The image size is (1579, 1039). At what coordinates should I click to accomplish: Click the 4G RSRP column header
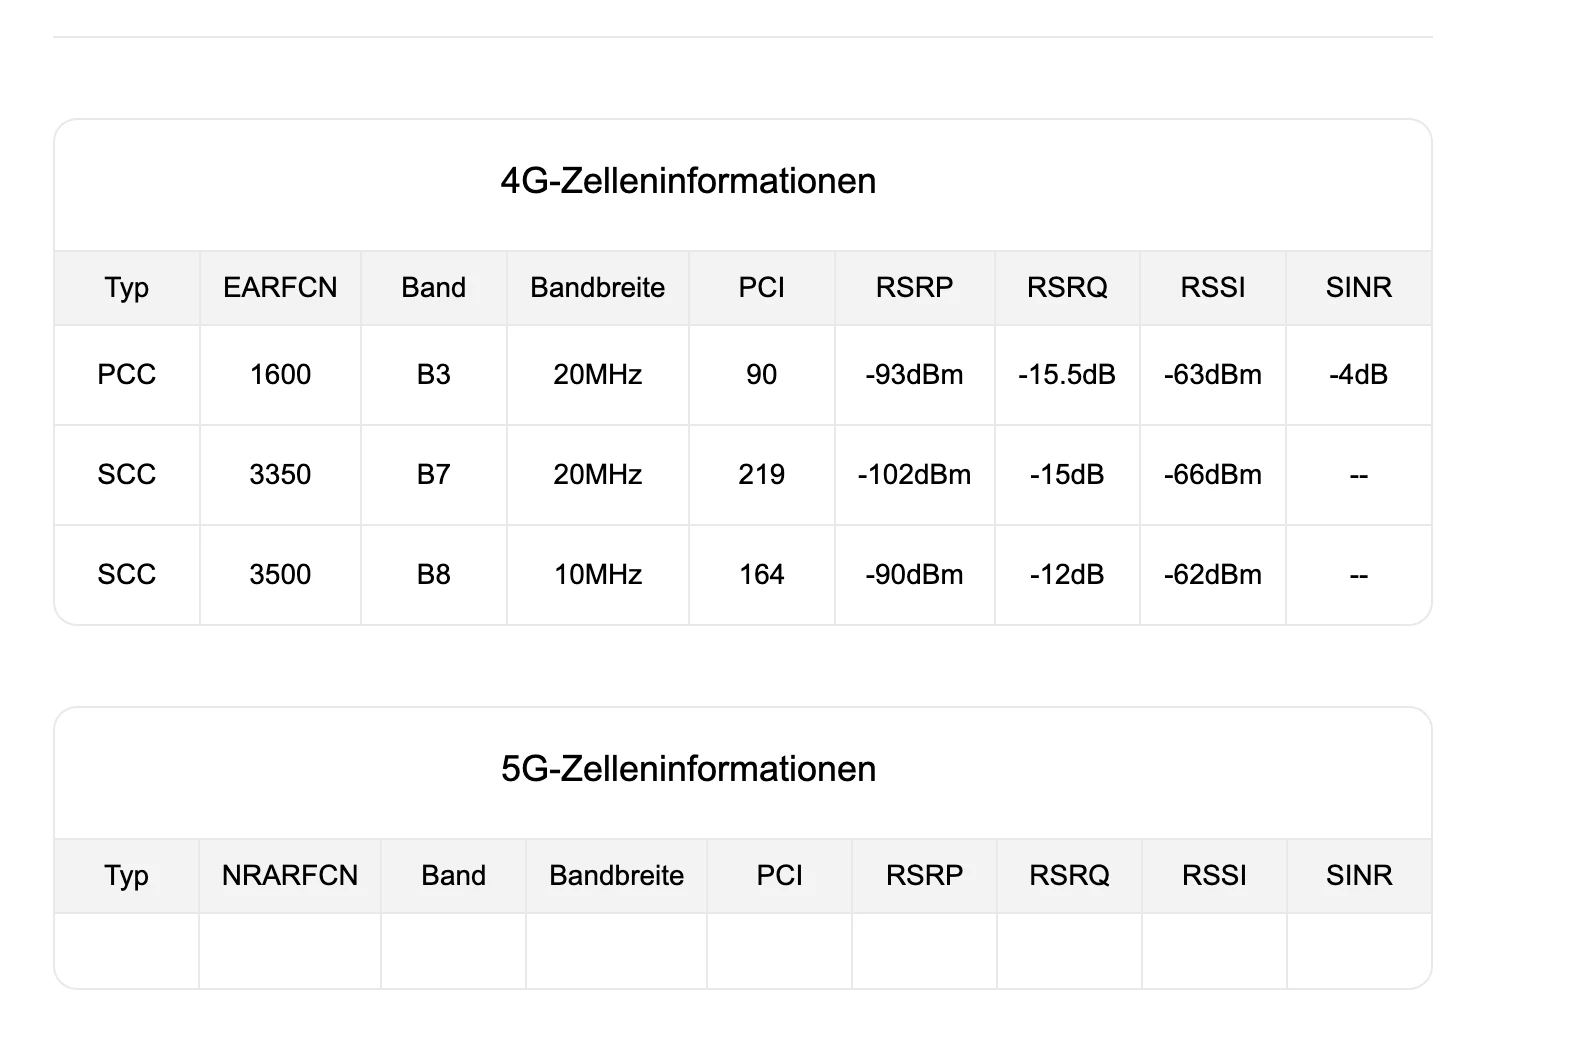click(x=914, y=288)
